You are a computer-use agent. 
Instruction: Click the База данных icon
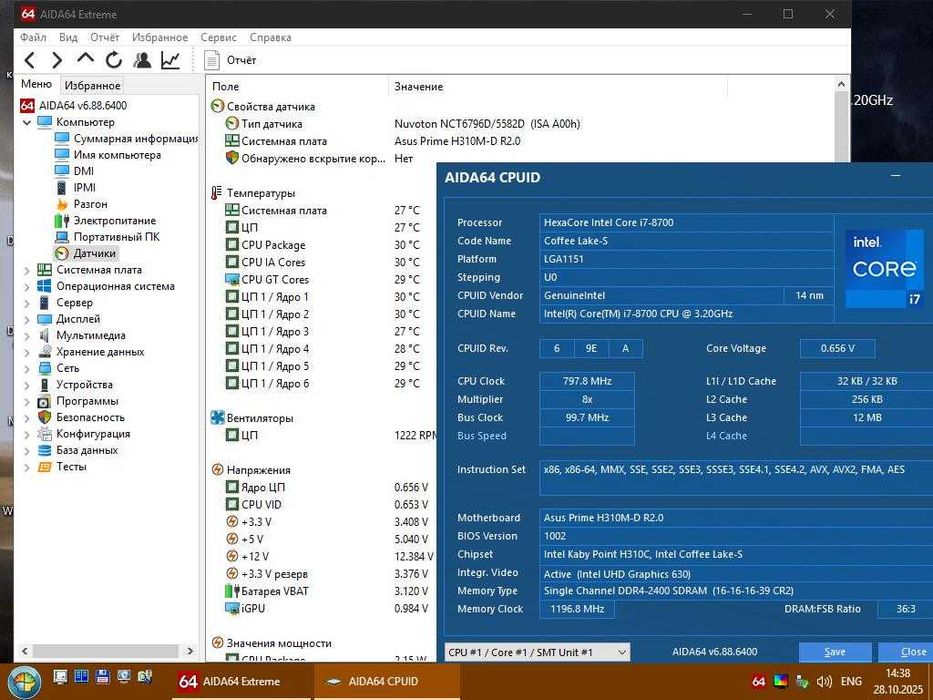pos(45,450)
